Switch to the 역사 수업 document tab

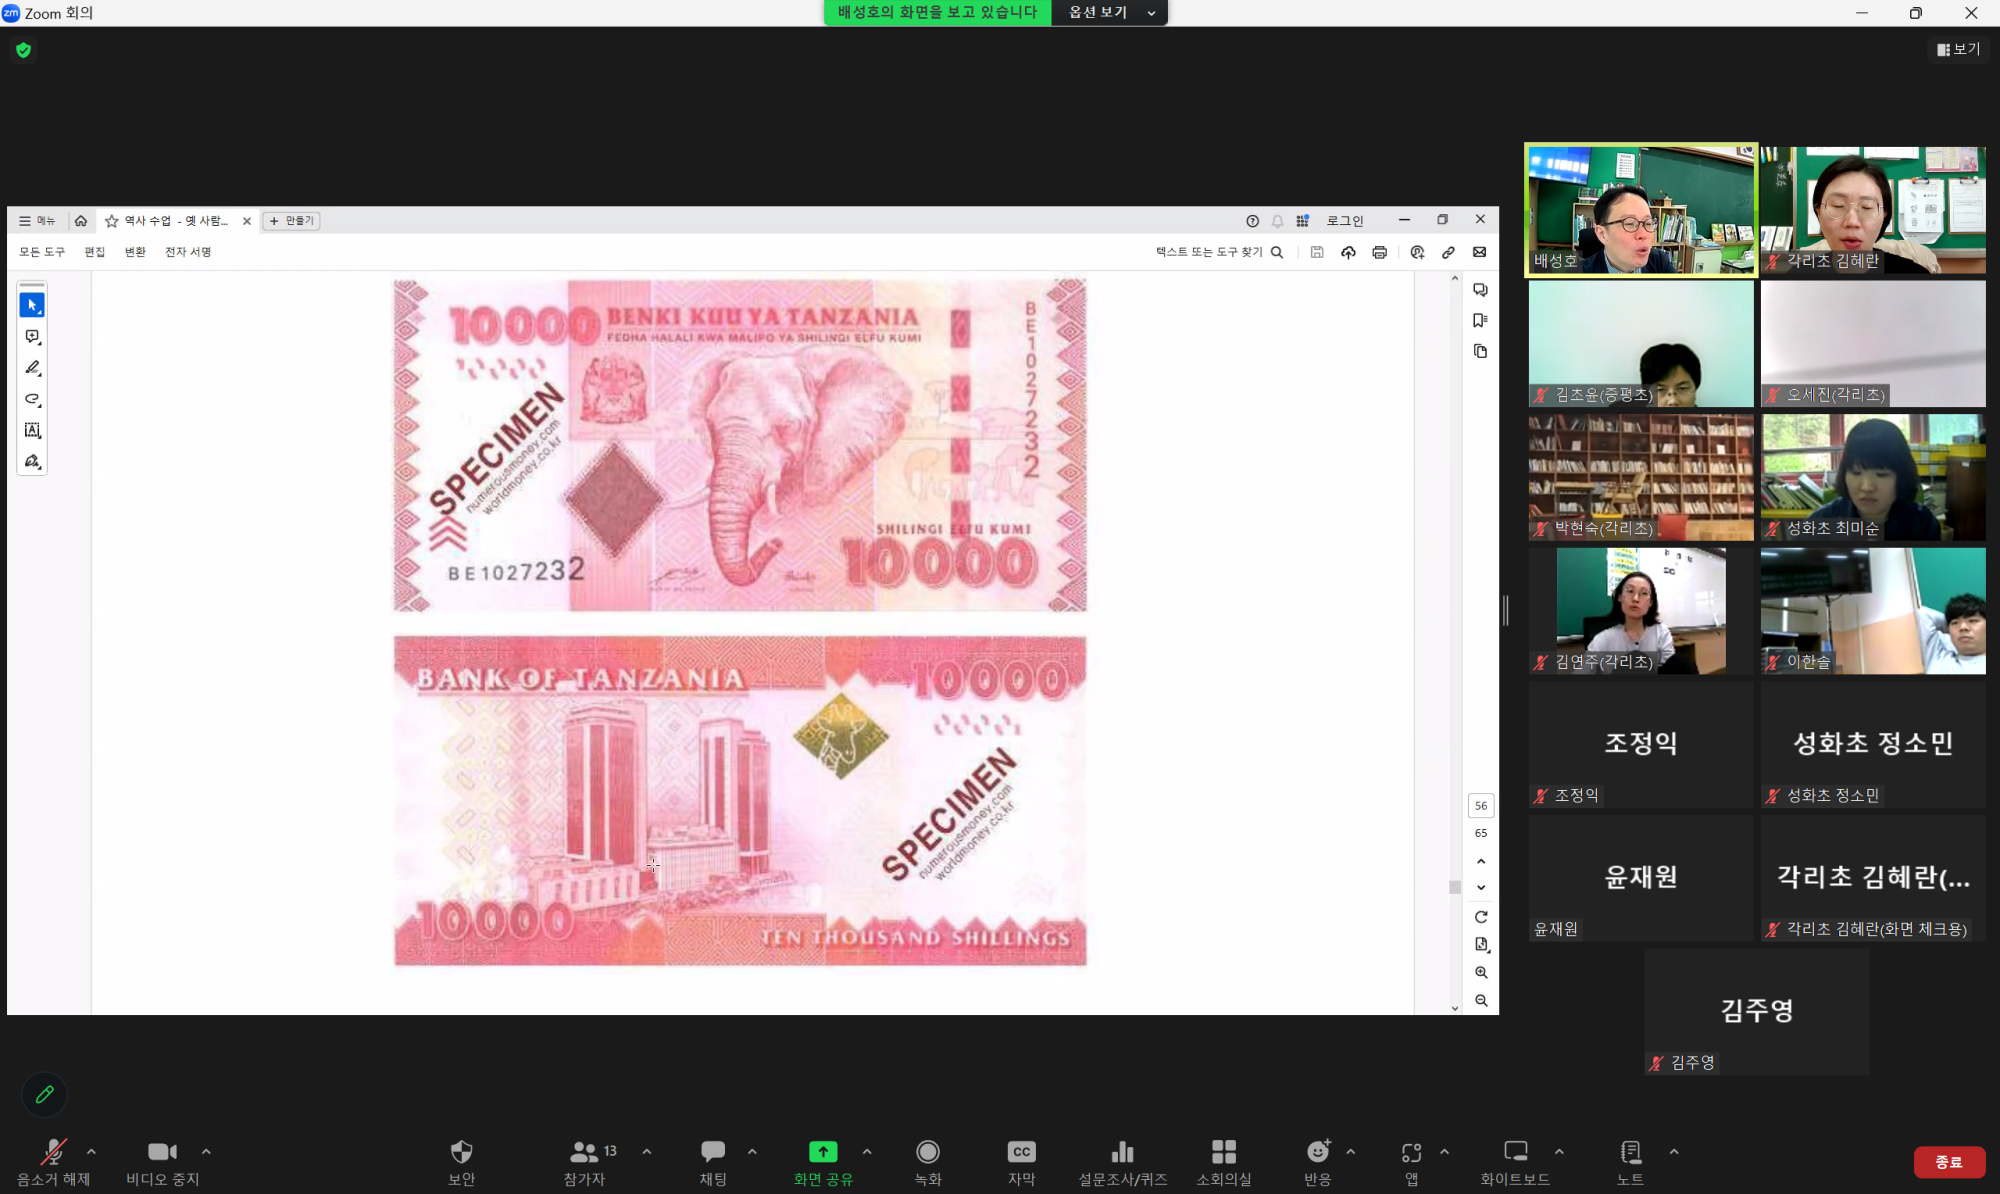(176, 221)
